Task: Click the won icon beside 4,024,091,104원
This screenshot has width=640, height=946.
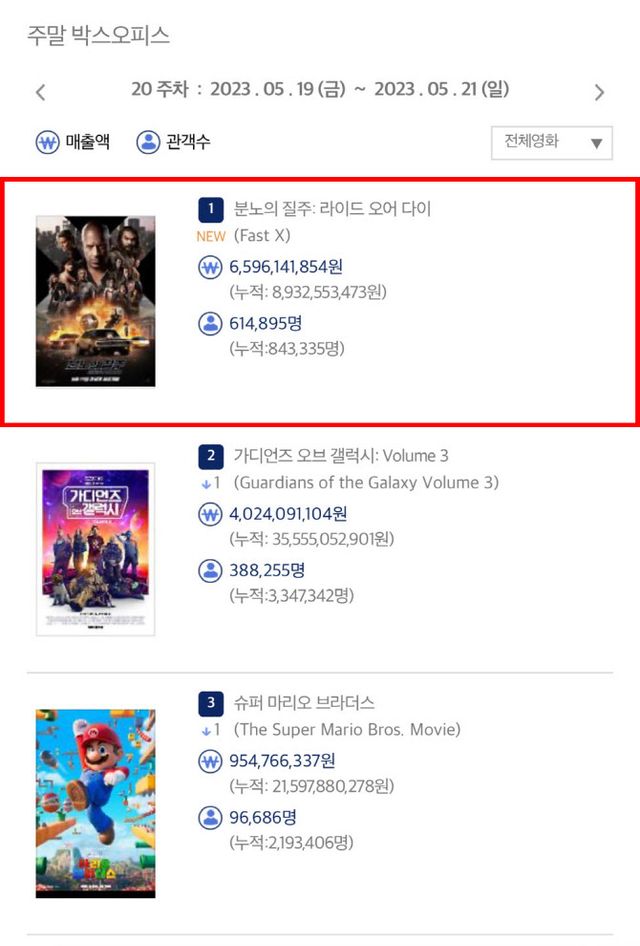Action: pyautogui.click(x=210, y=514)
